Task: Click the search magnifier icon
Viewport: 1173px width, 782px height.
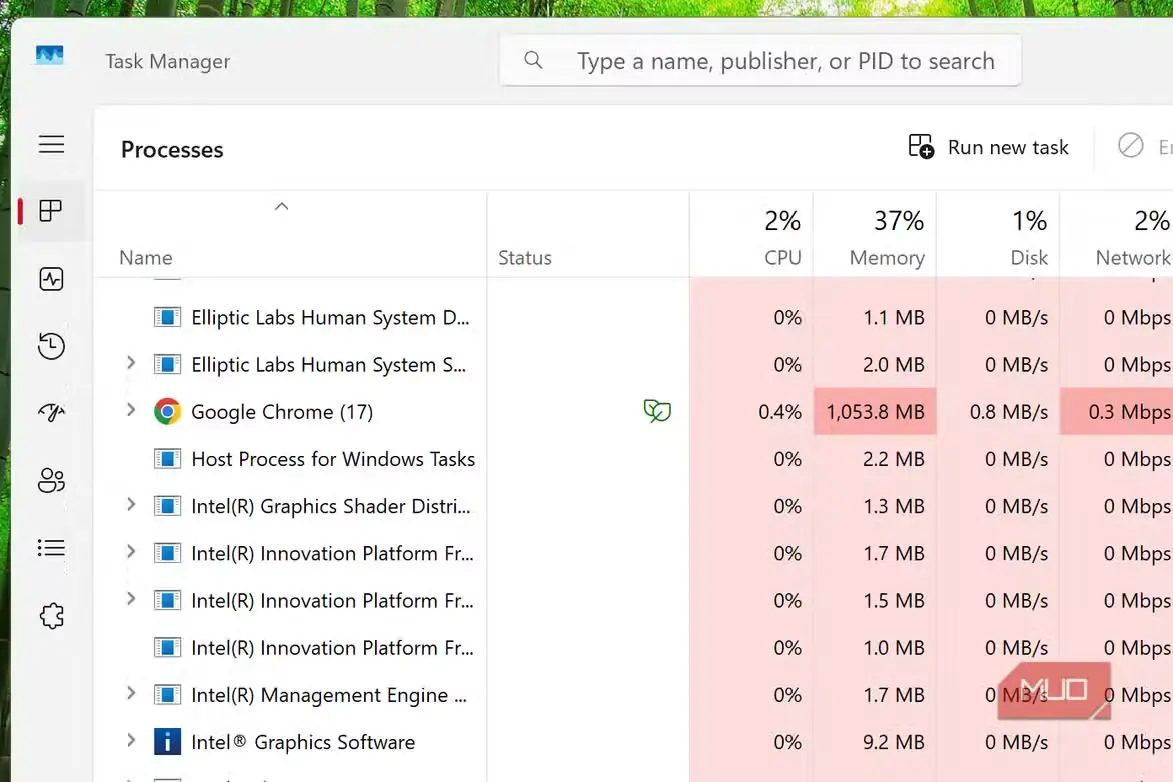Action: point(533,60)
